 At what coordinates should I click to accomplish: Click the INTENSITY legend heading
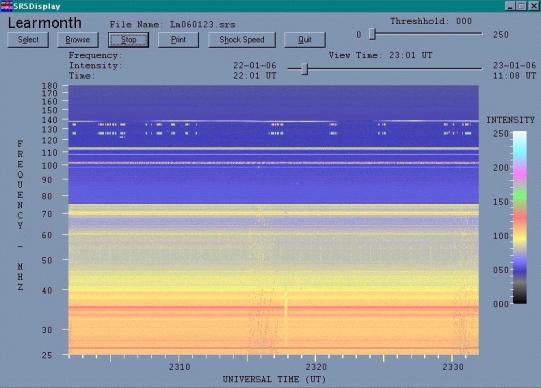510,120
